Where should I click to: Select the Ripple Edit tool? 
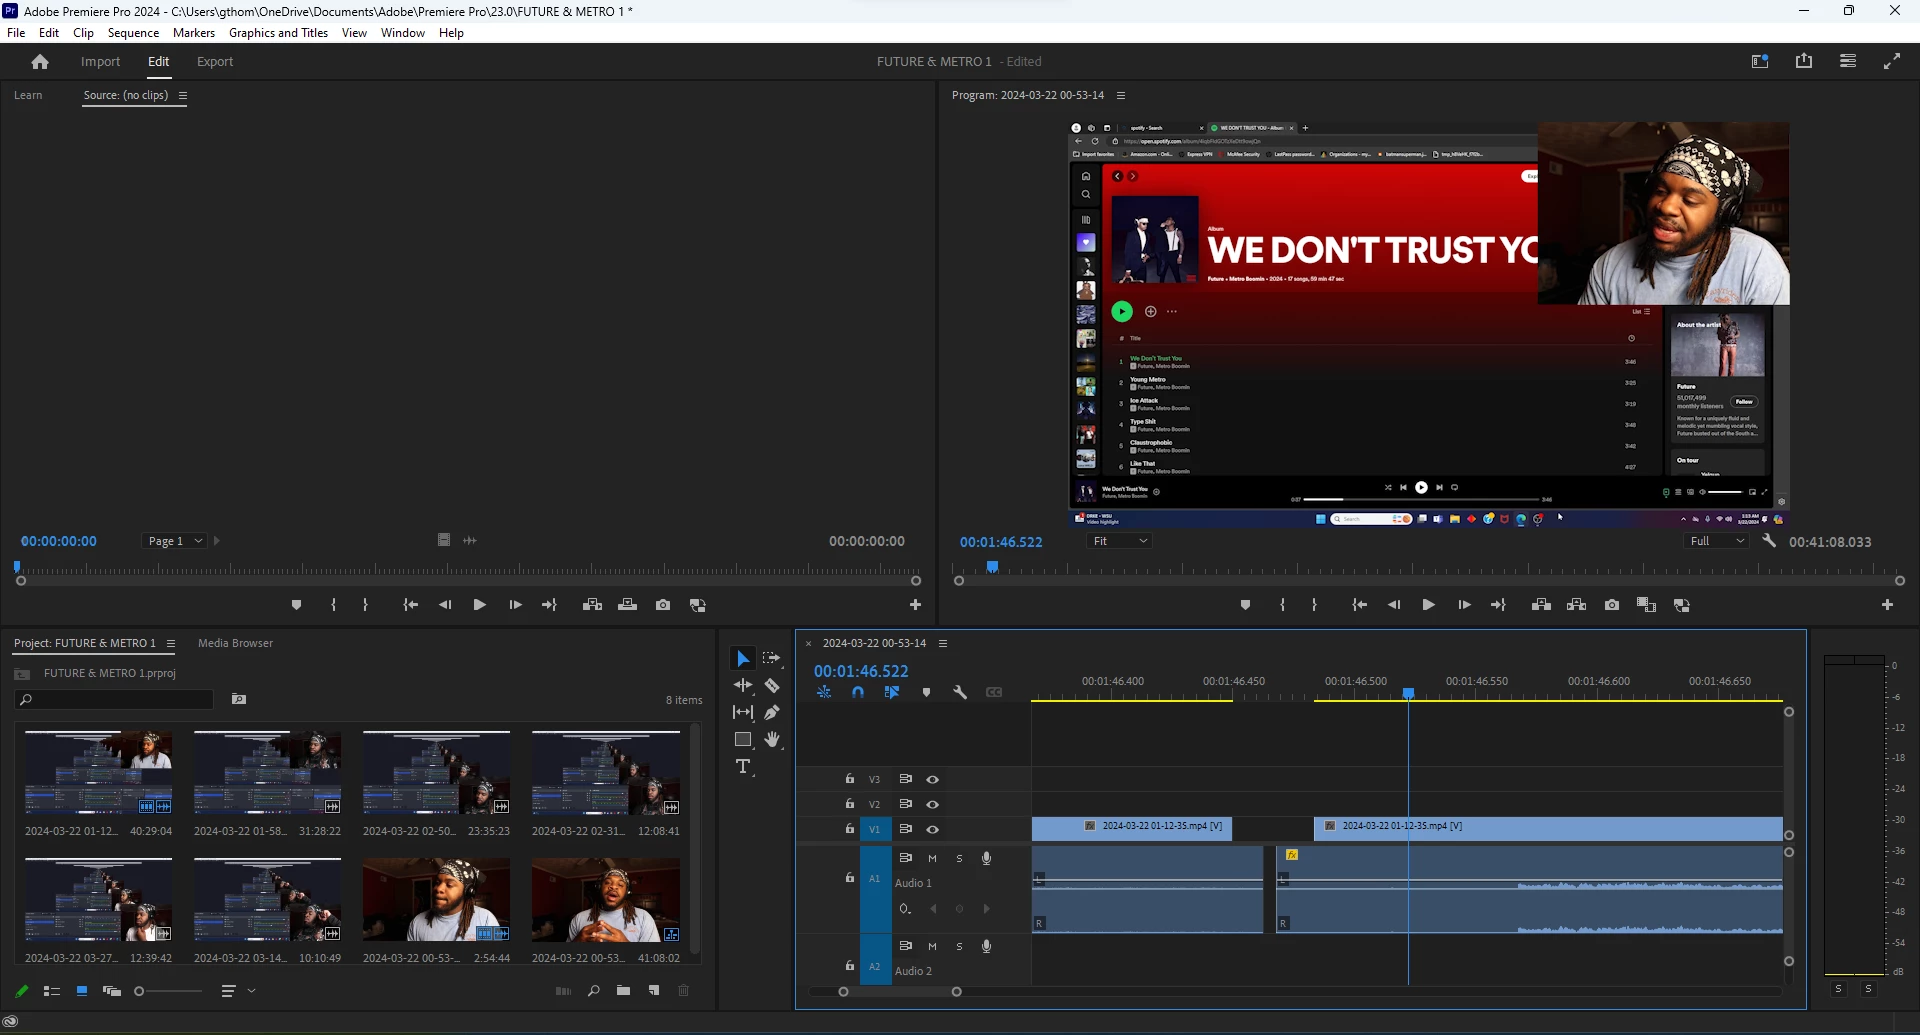(742, 685)
